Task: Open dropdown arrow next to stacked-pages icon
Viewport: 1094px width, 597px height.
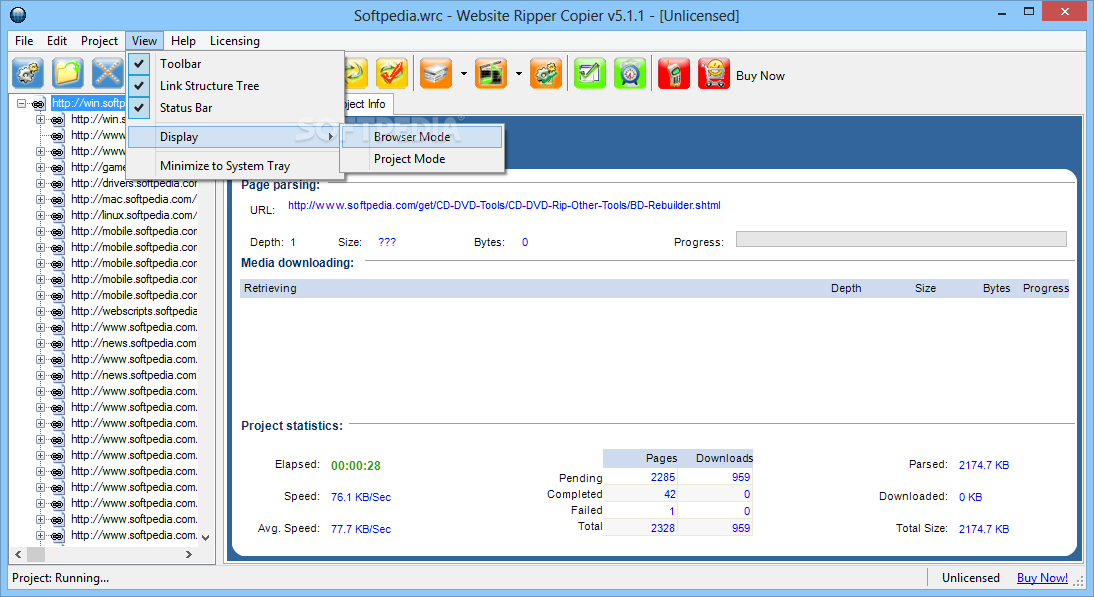Action: [463, 73]
